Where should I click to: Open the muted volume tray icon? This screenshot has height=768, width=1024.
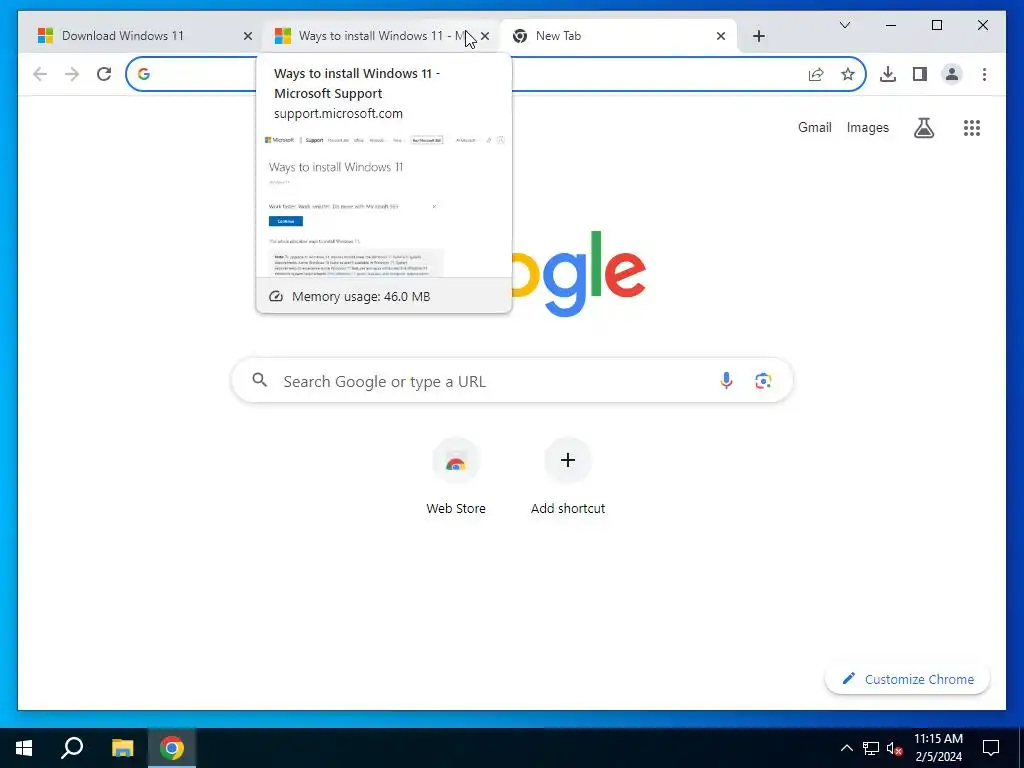click(895, 748)
